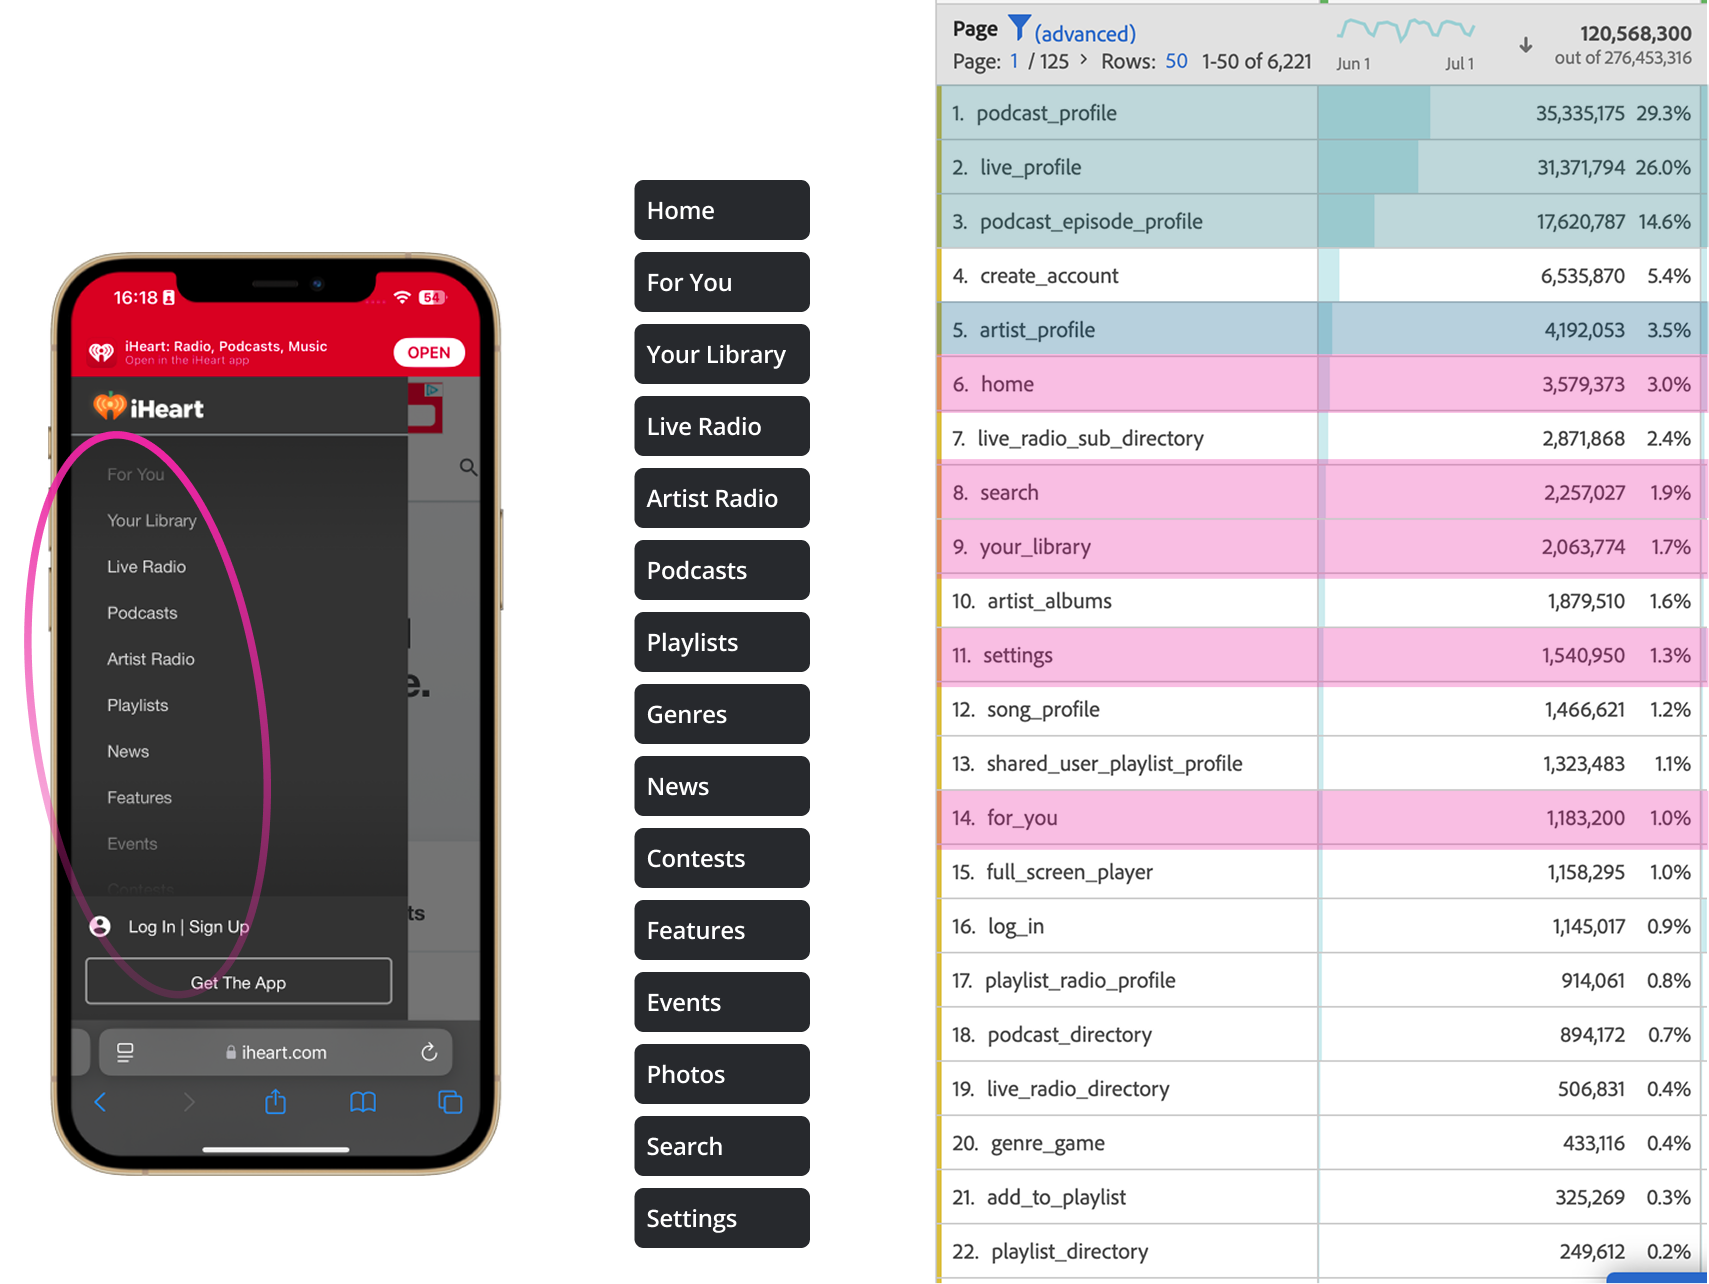Click the blue filter funnel icon
Viewport: 1709px width, 1284px height.
1018,28
